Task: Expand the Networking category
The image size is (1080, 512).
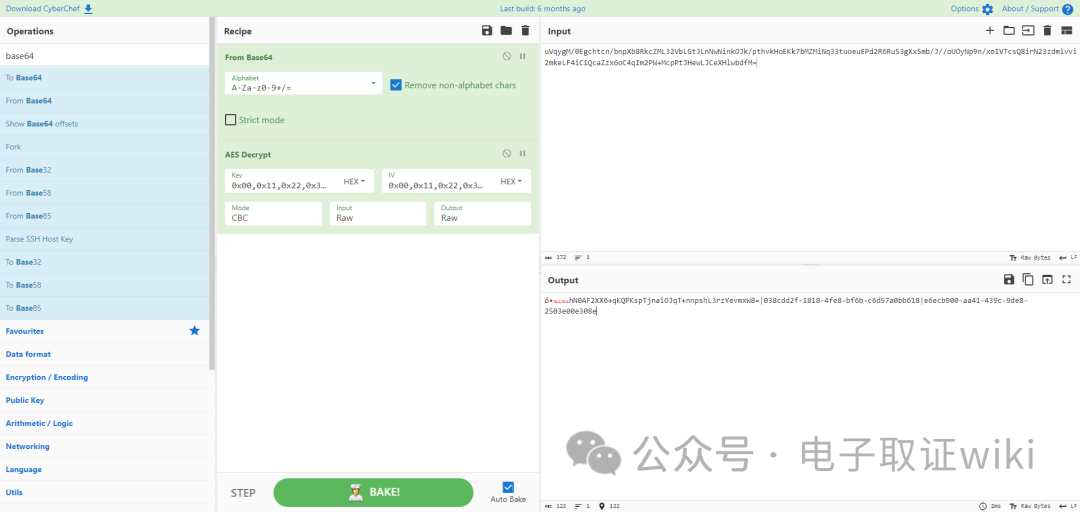Action: click(x=105, y=447)
